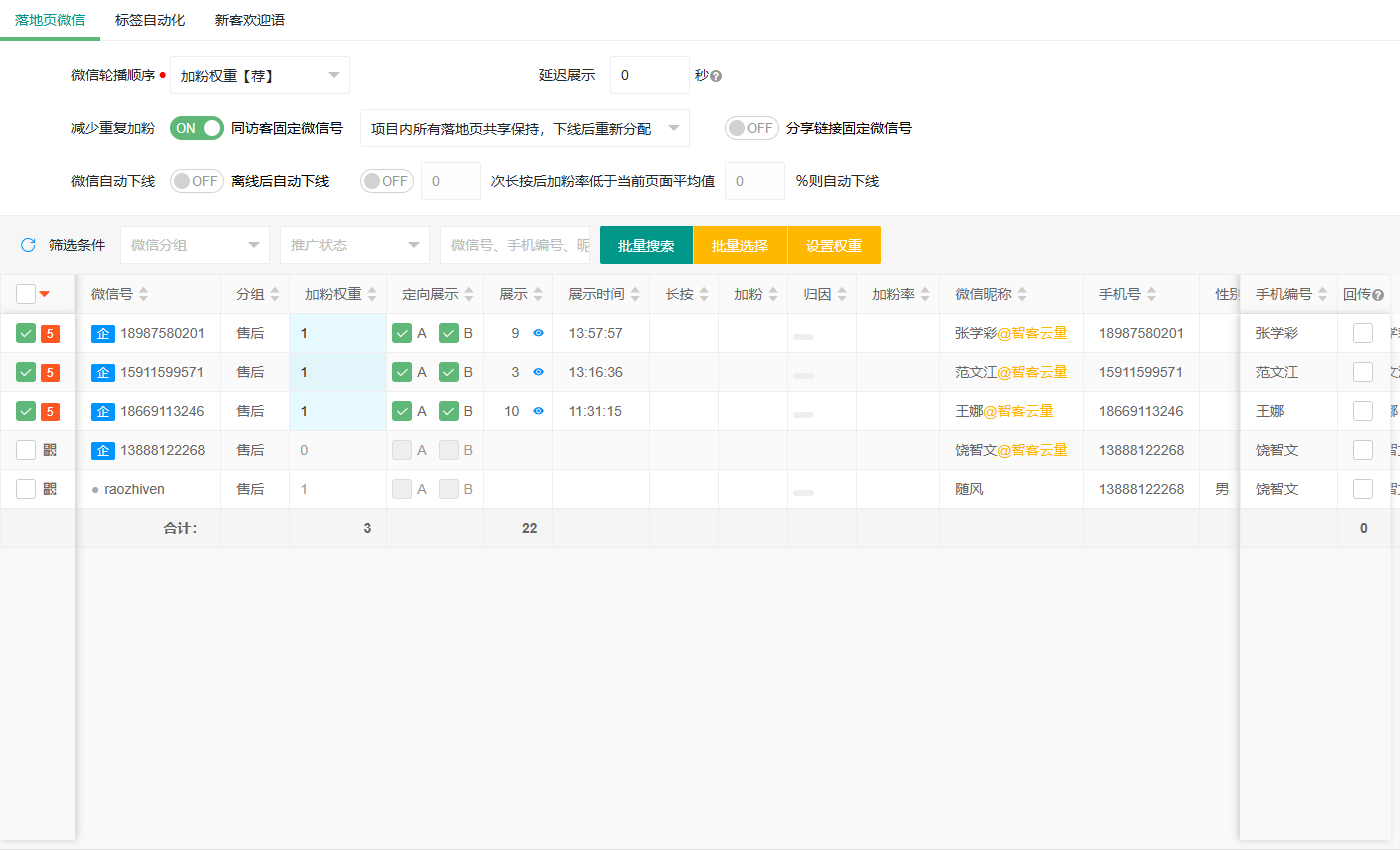
Task: Enable the 次长按后加粉率 auto-offline switch
Action: (387, 181)
